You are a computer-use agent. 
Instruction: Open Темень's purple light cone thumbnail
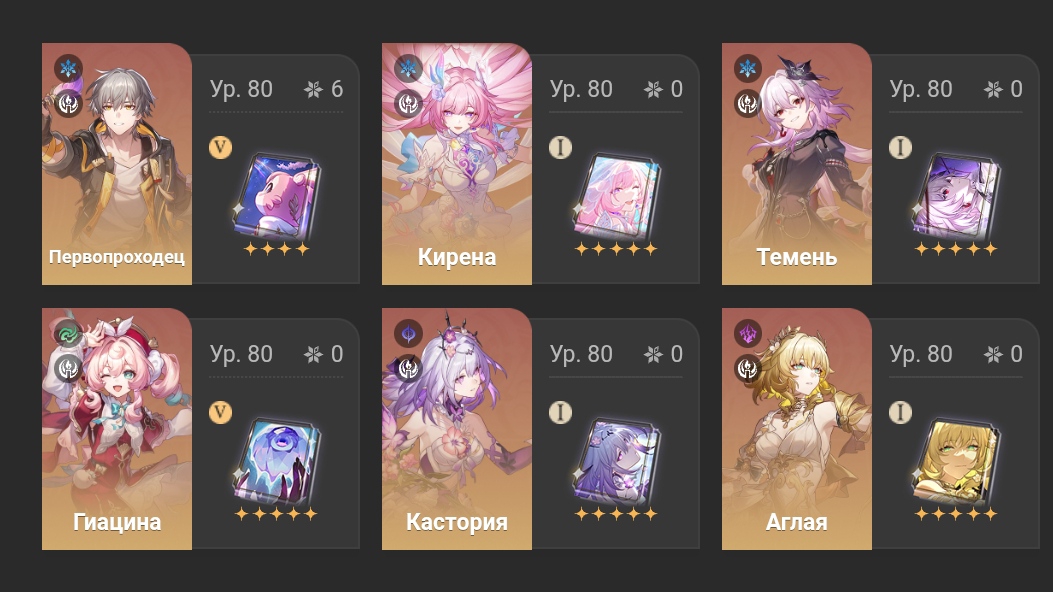[956, 196]
